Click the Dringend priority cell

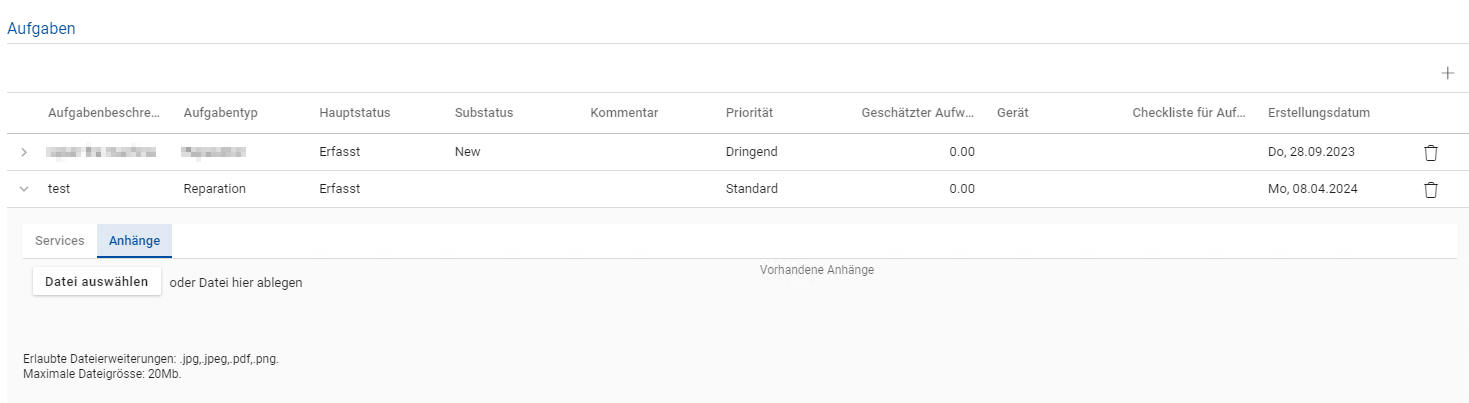(x=751, y=152)
